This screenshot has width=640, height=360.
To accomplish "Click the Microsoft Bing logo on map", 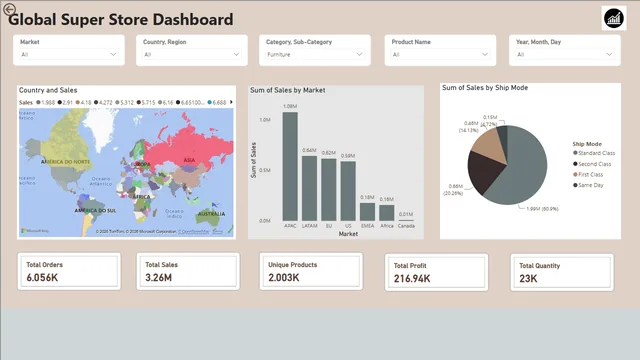I will point(35,231).
